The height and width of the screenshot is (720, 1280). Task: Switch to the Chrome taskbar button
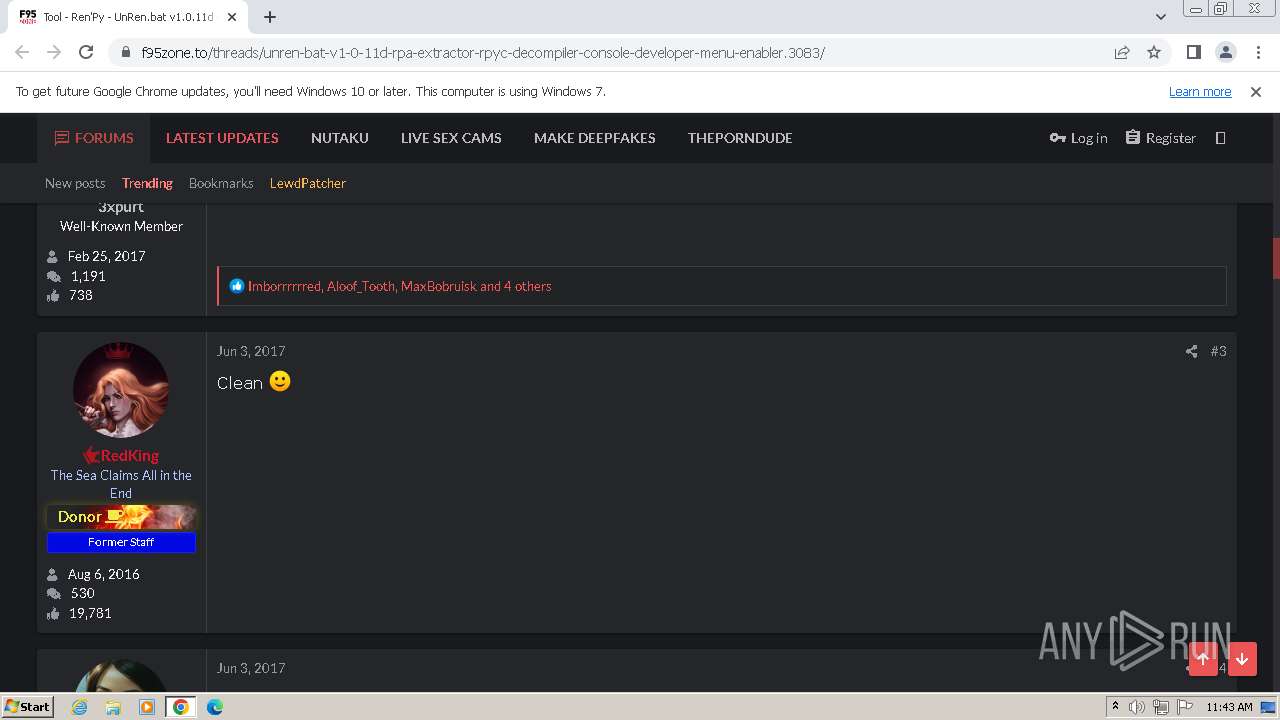pos(181,707)
